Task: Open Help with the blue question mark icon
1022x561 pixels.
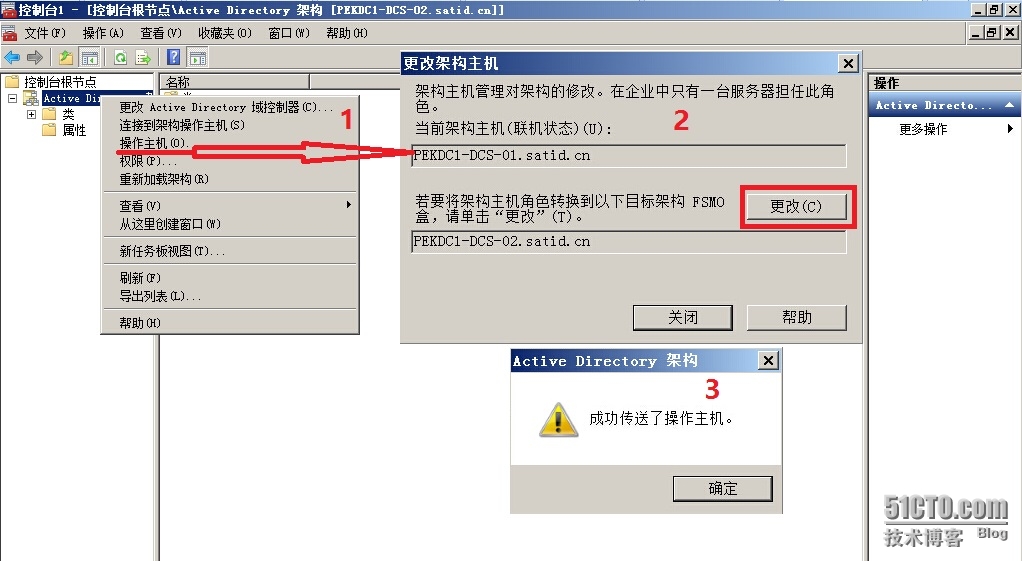Action: 173,57
